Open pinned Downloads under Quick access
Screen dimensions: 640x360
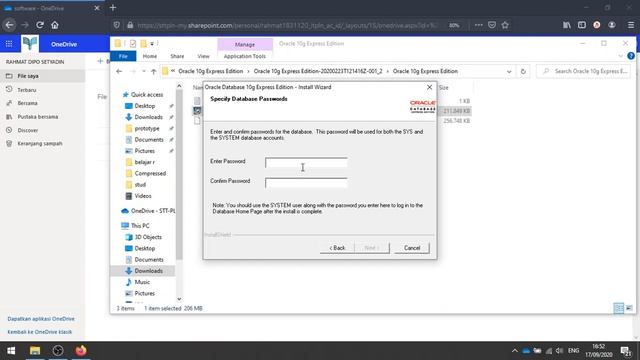point(148,117)
